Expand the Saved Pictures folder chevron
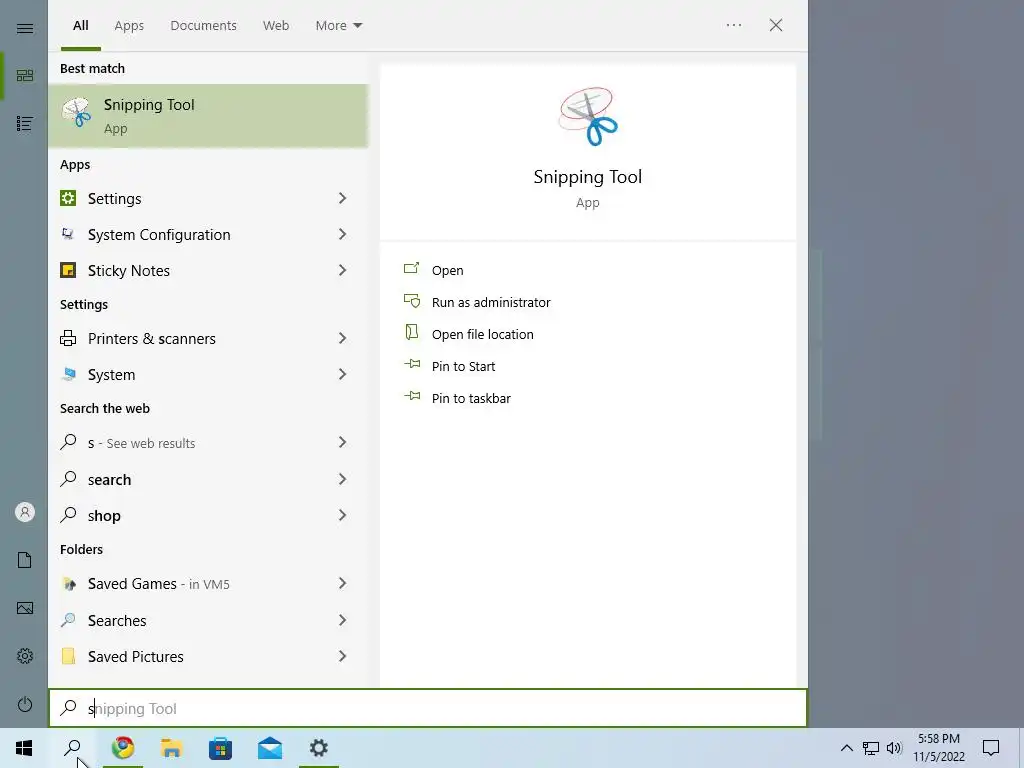The width and height of the screenshot is (1024, 768). (342, 656)
